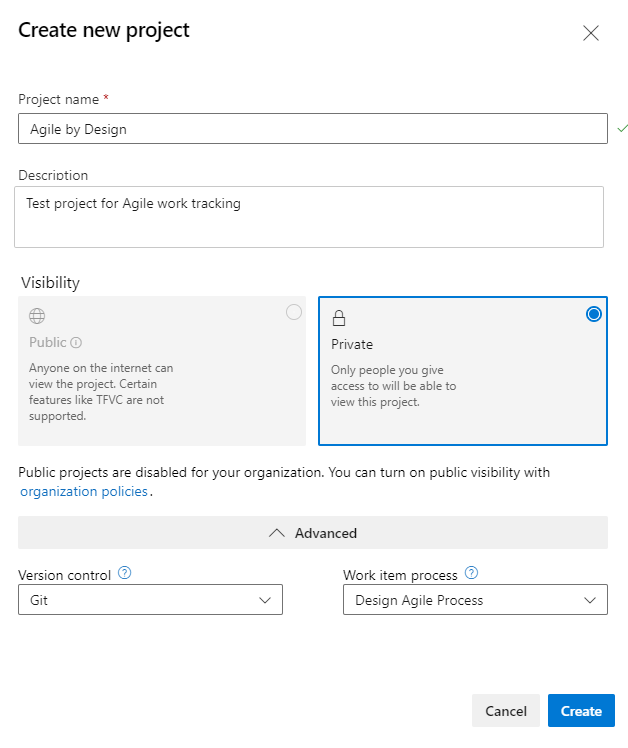Viewport: 628px width, 748px height.
Task: Click the 'Private' card title text
Action: (x=352, y=344)
